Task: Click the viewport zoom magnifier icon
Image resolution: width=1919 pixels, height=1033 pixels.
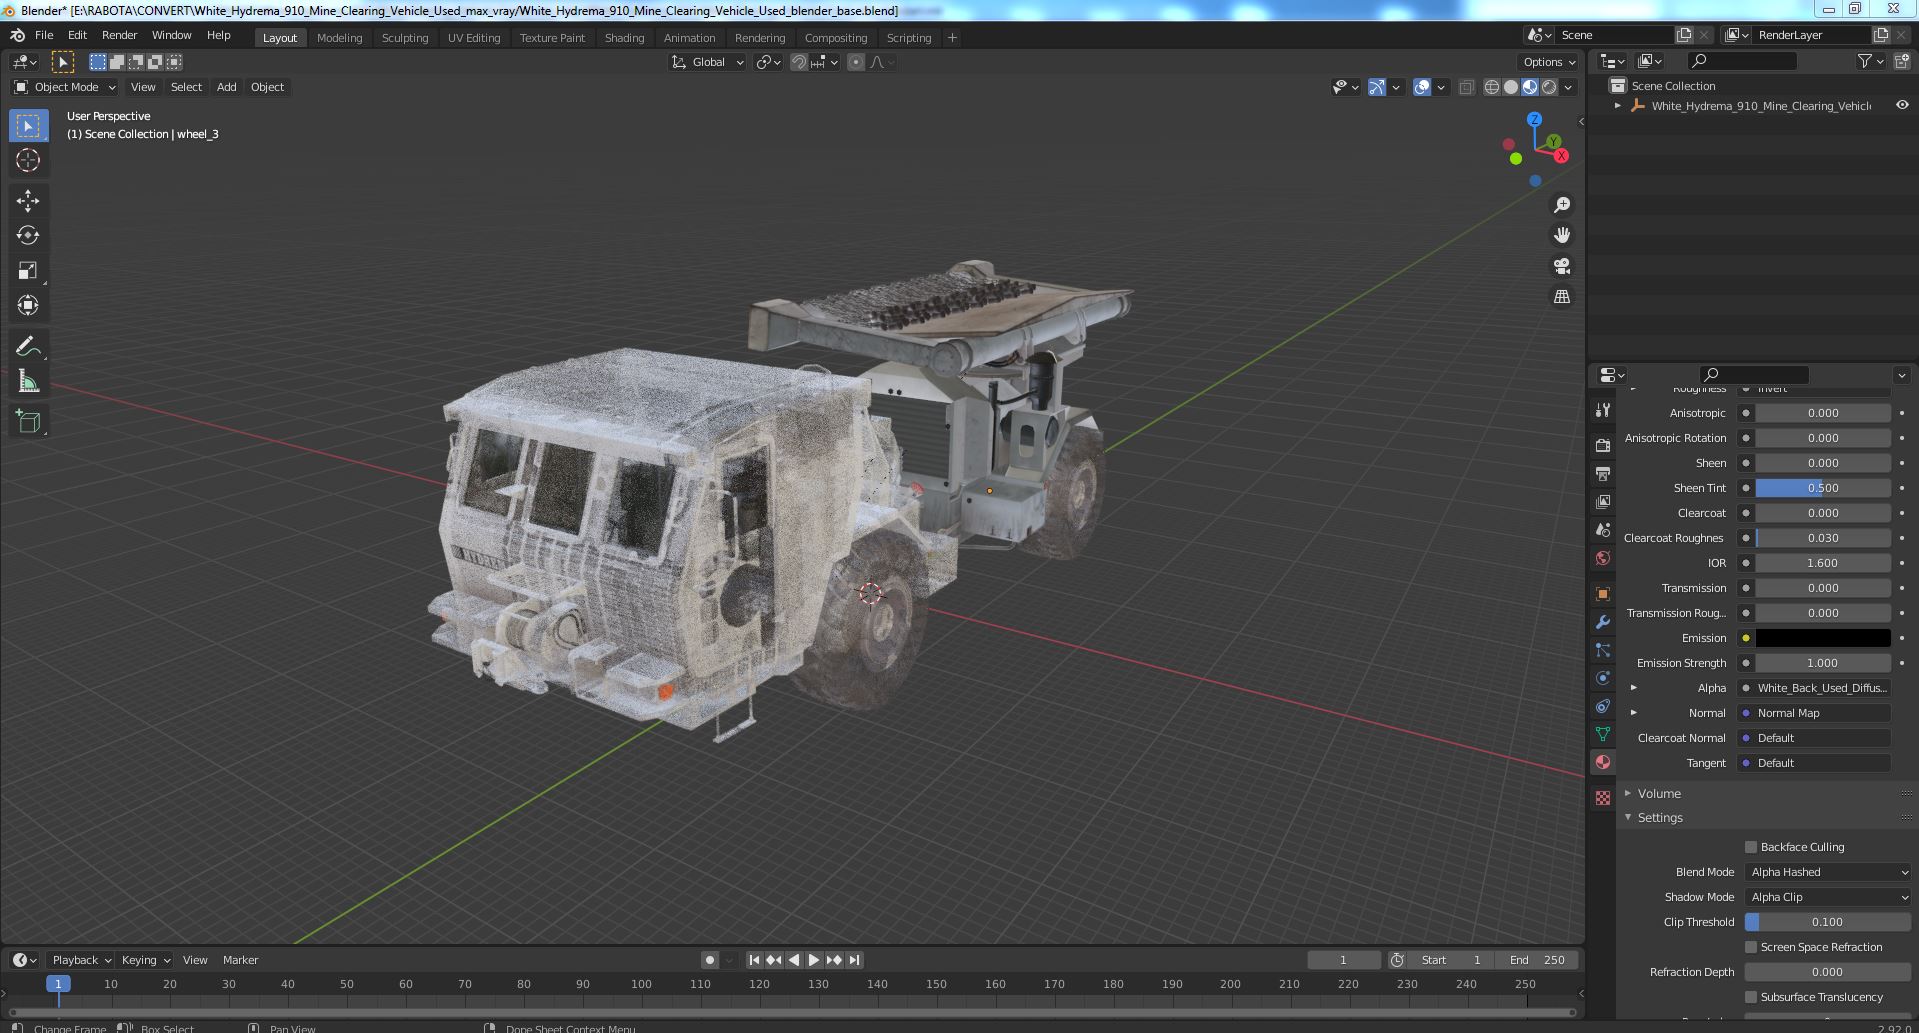Action: (1562, 205)
